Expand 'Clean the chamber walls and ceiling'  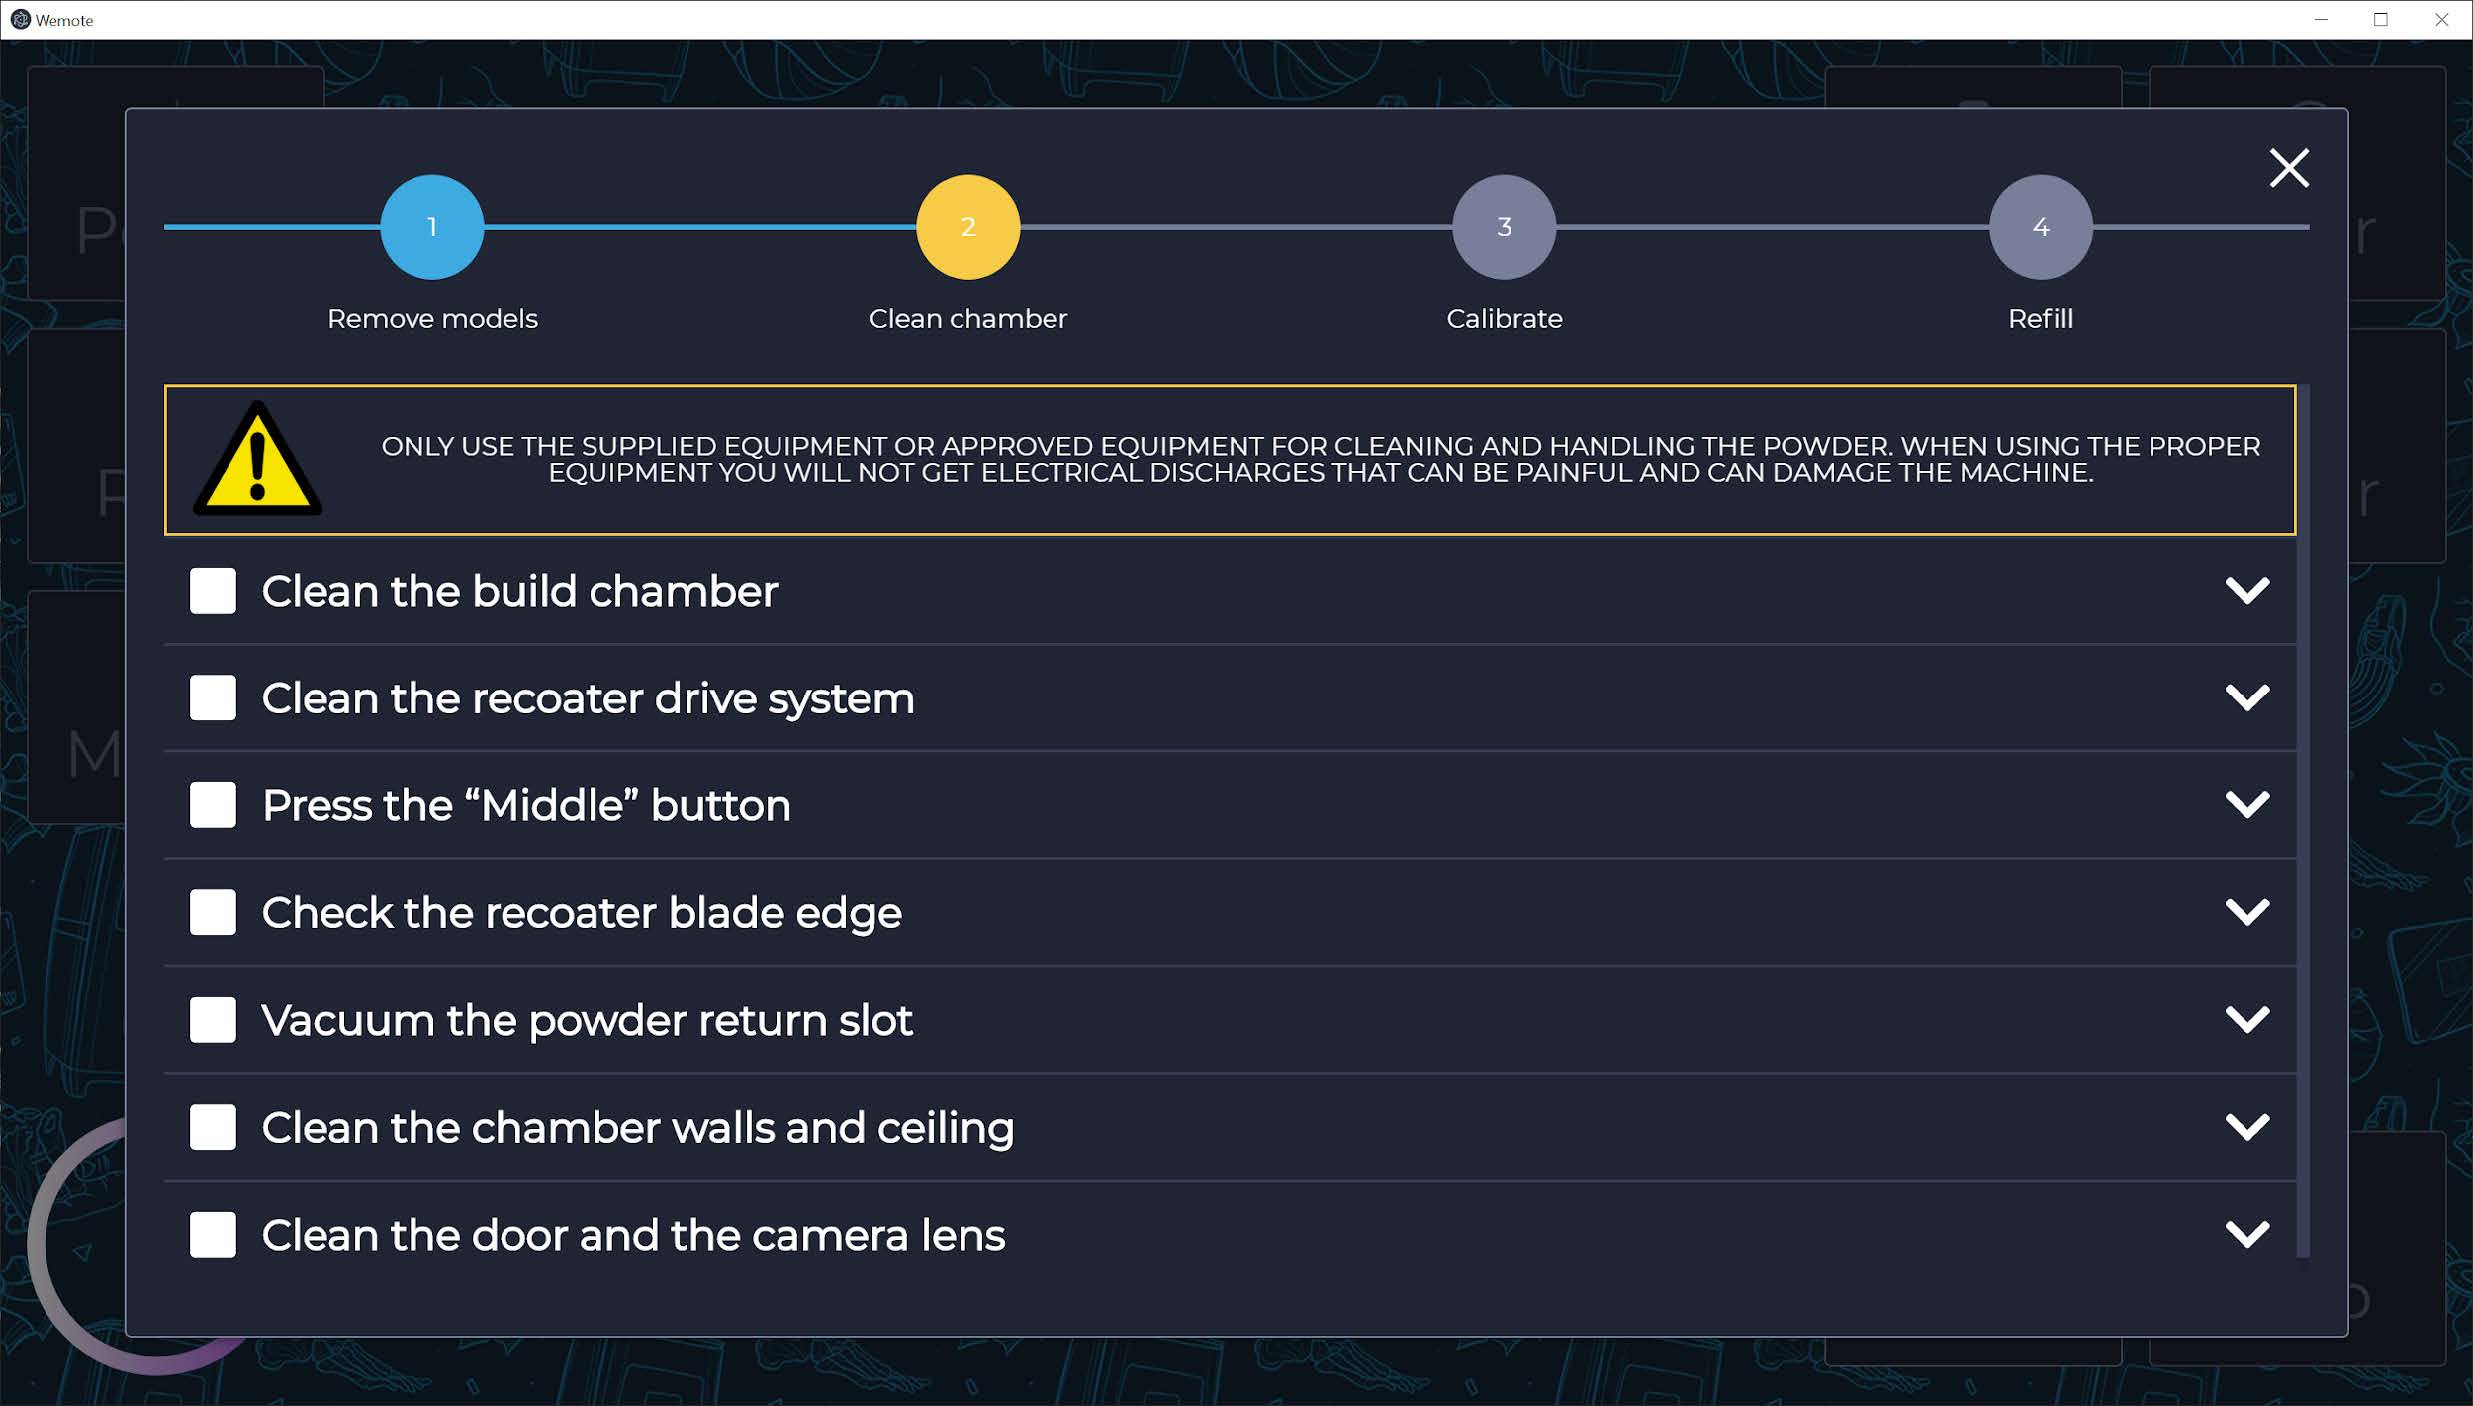2249,1127
